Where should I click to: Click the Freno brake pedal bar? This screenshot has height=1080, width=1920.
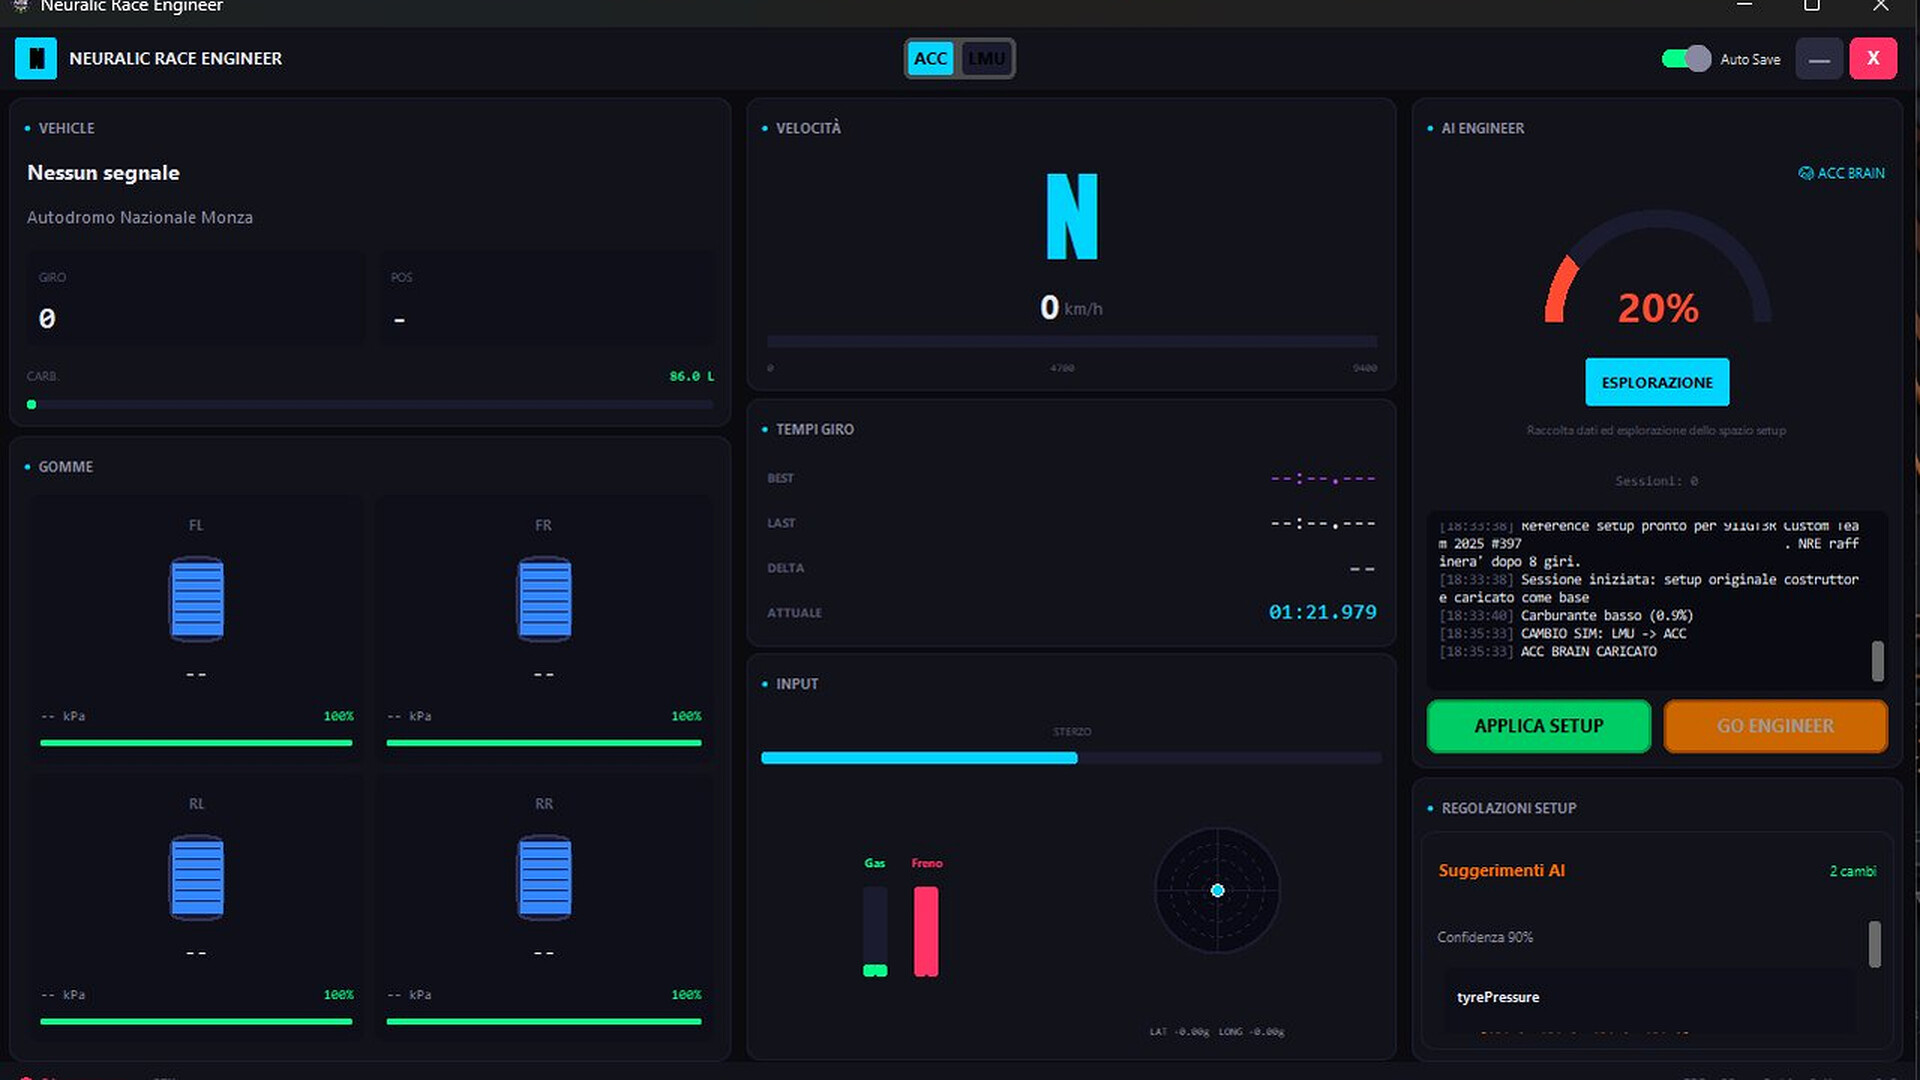coord(926,931)
